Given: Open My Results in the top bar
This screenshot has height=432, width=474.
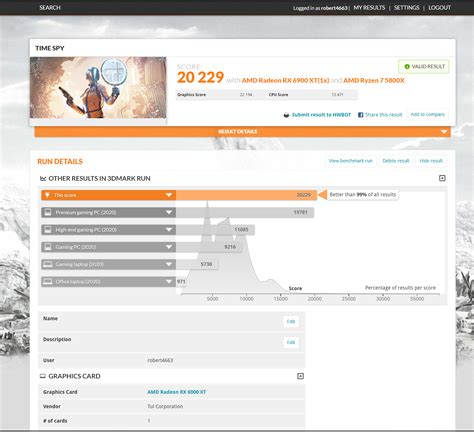Looking at the screenshot, I should coord(369,8).
